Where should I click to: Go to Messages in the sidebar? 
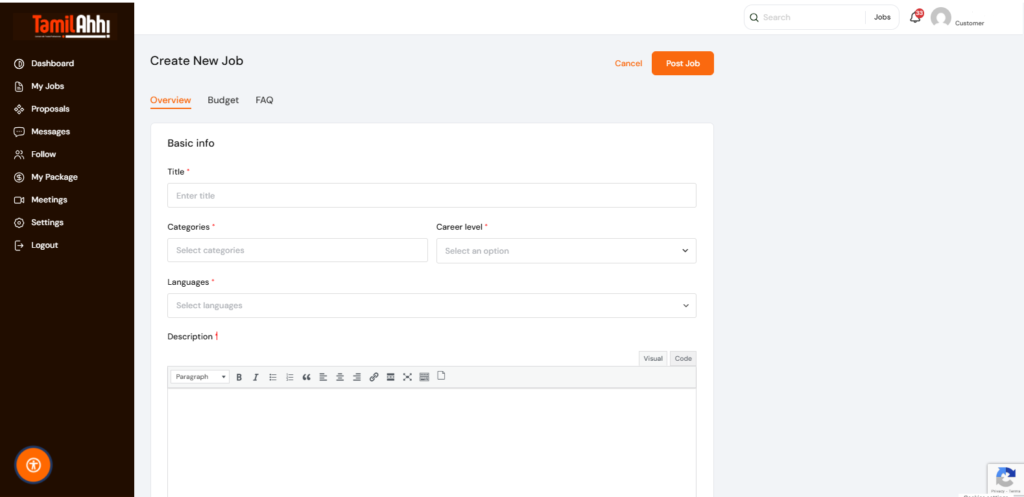pyautogui.click(x=50, y=132)
